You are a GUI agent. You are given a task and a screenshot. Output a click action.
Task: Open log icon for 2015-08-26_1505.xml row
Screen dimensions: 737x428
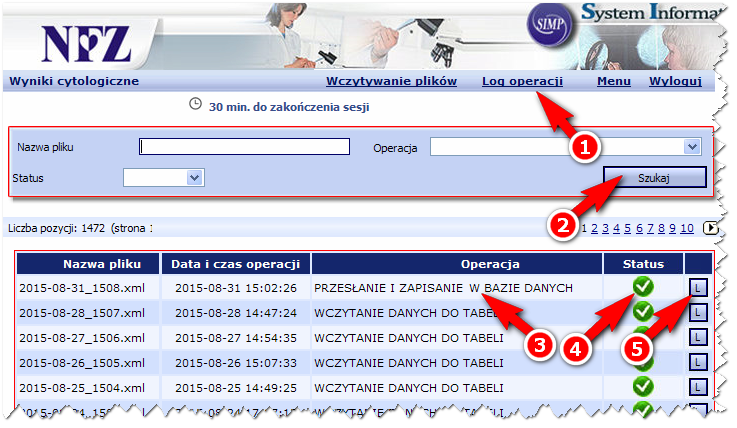tap(697, 362)
